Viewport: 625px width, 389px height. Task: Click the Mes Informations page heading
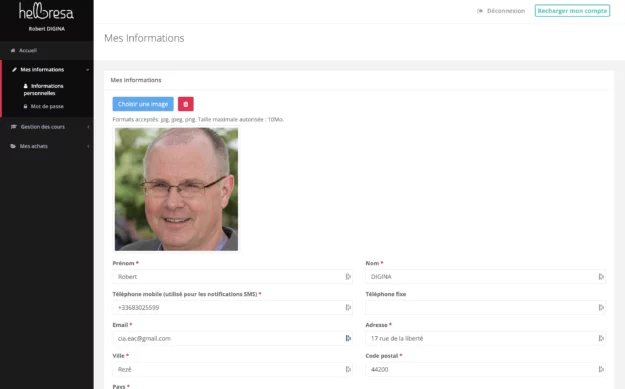pos(144,38)
